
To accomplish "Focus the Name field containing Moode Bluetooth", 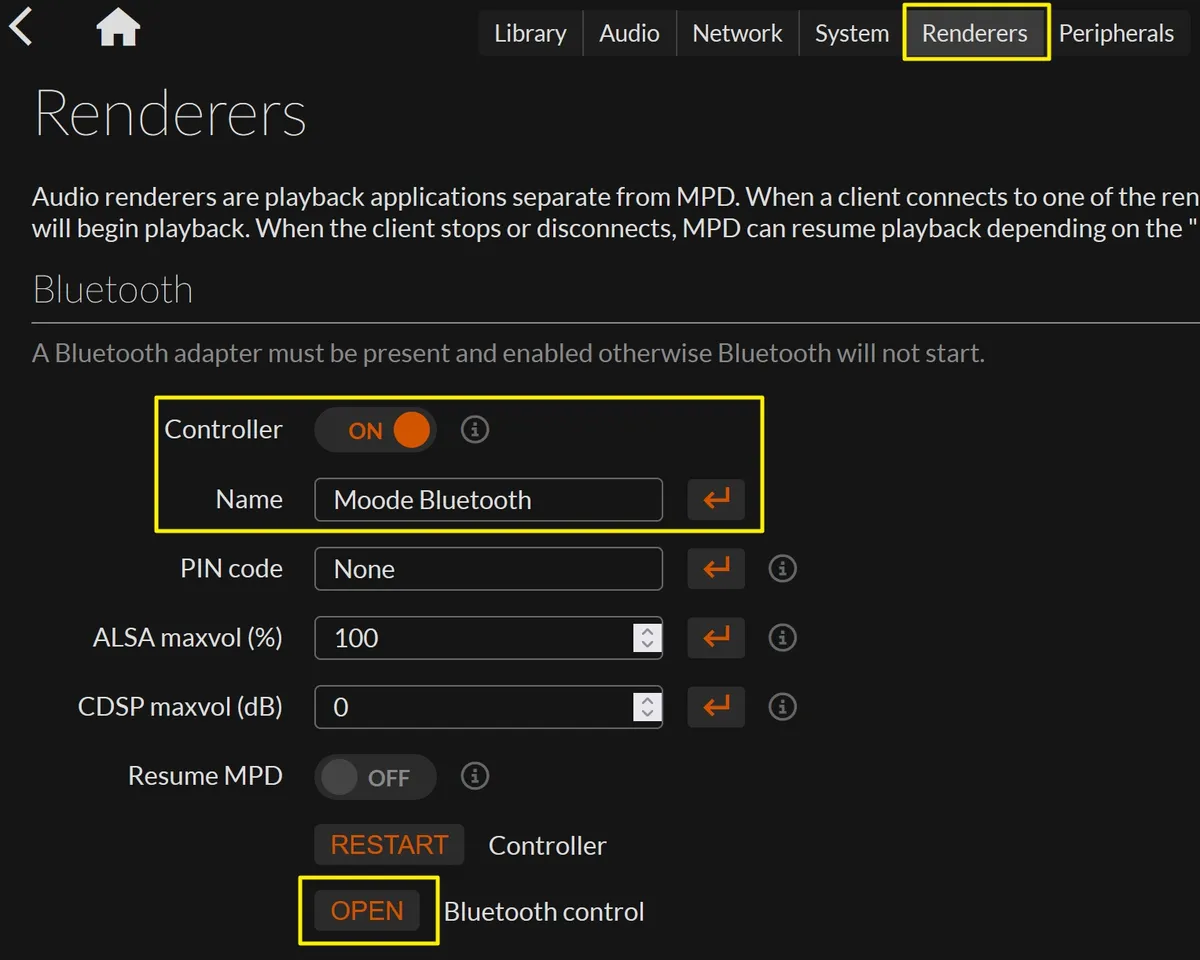I will click(488, 499).
